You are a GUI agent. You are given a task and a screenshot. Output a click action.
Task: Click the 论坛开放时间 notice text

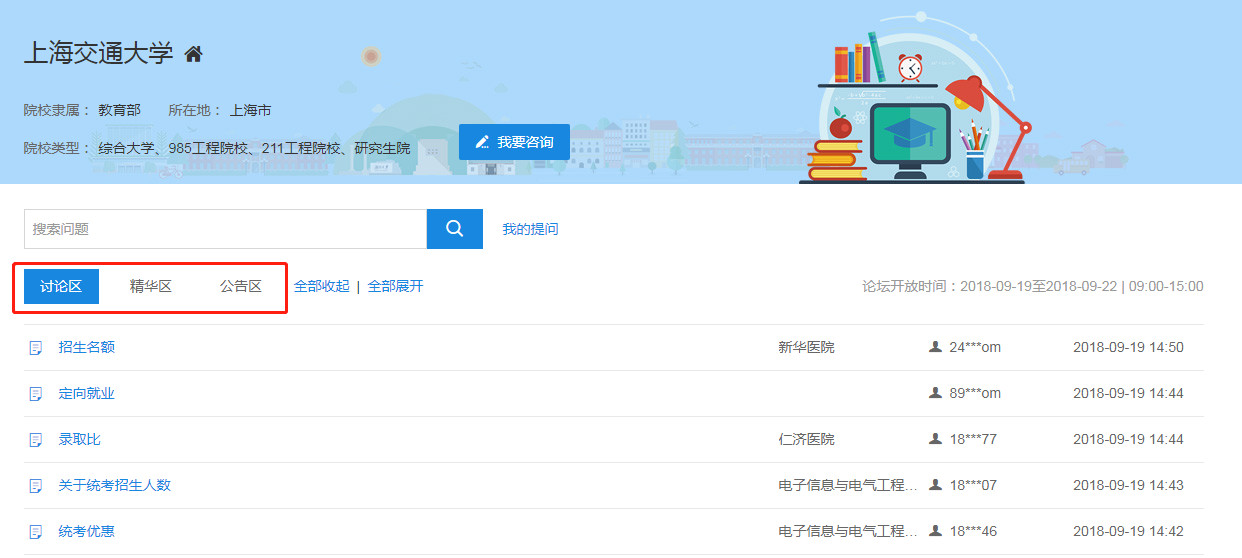pyautogui.click(x=1033, y=286)
